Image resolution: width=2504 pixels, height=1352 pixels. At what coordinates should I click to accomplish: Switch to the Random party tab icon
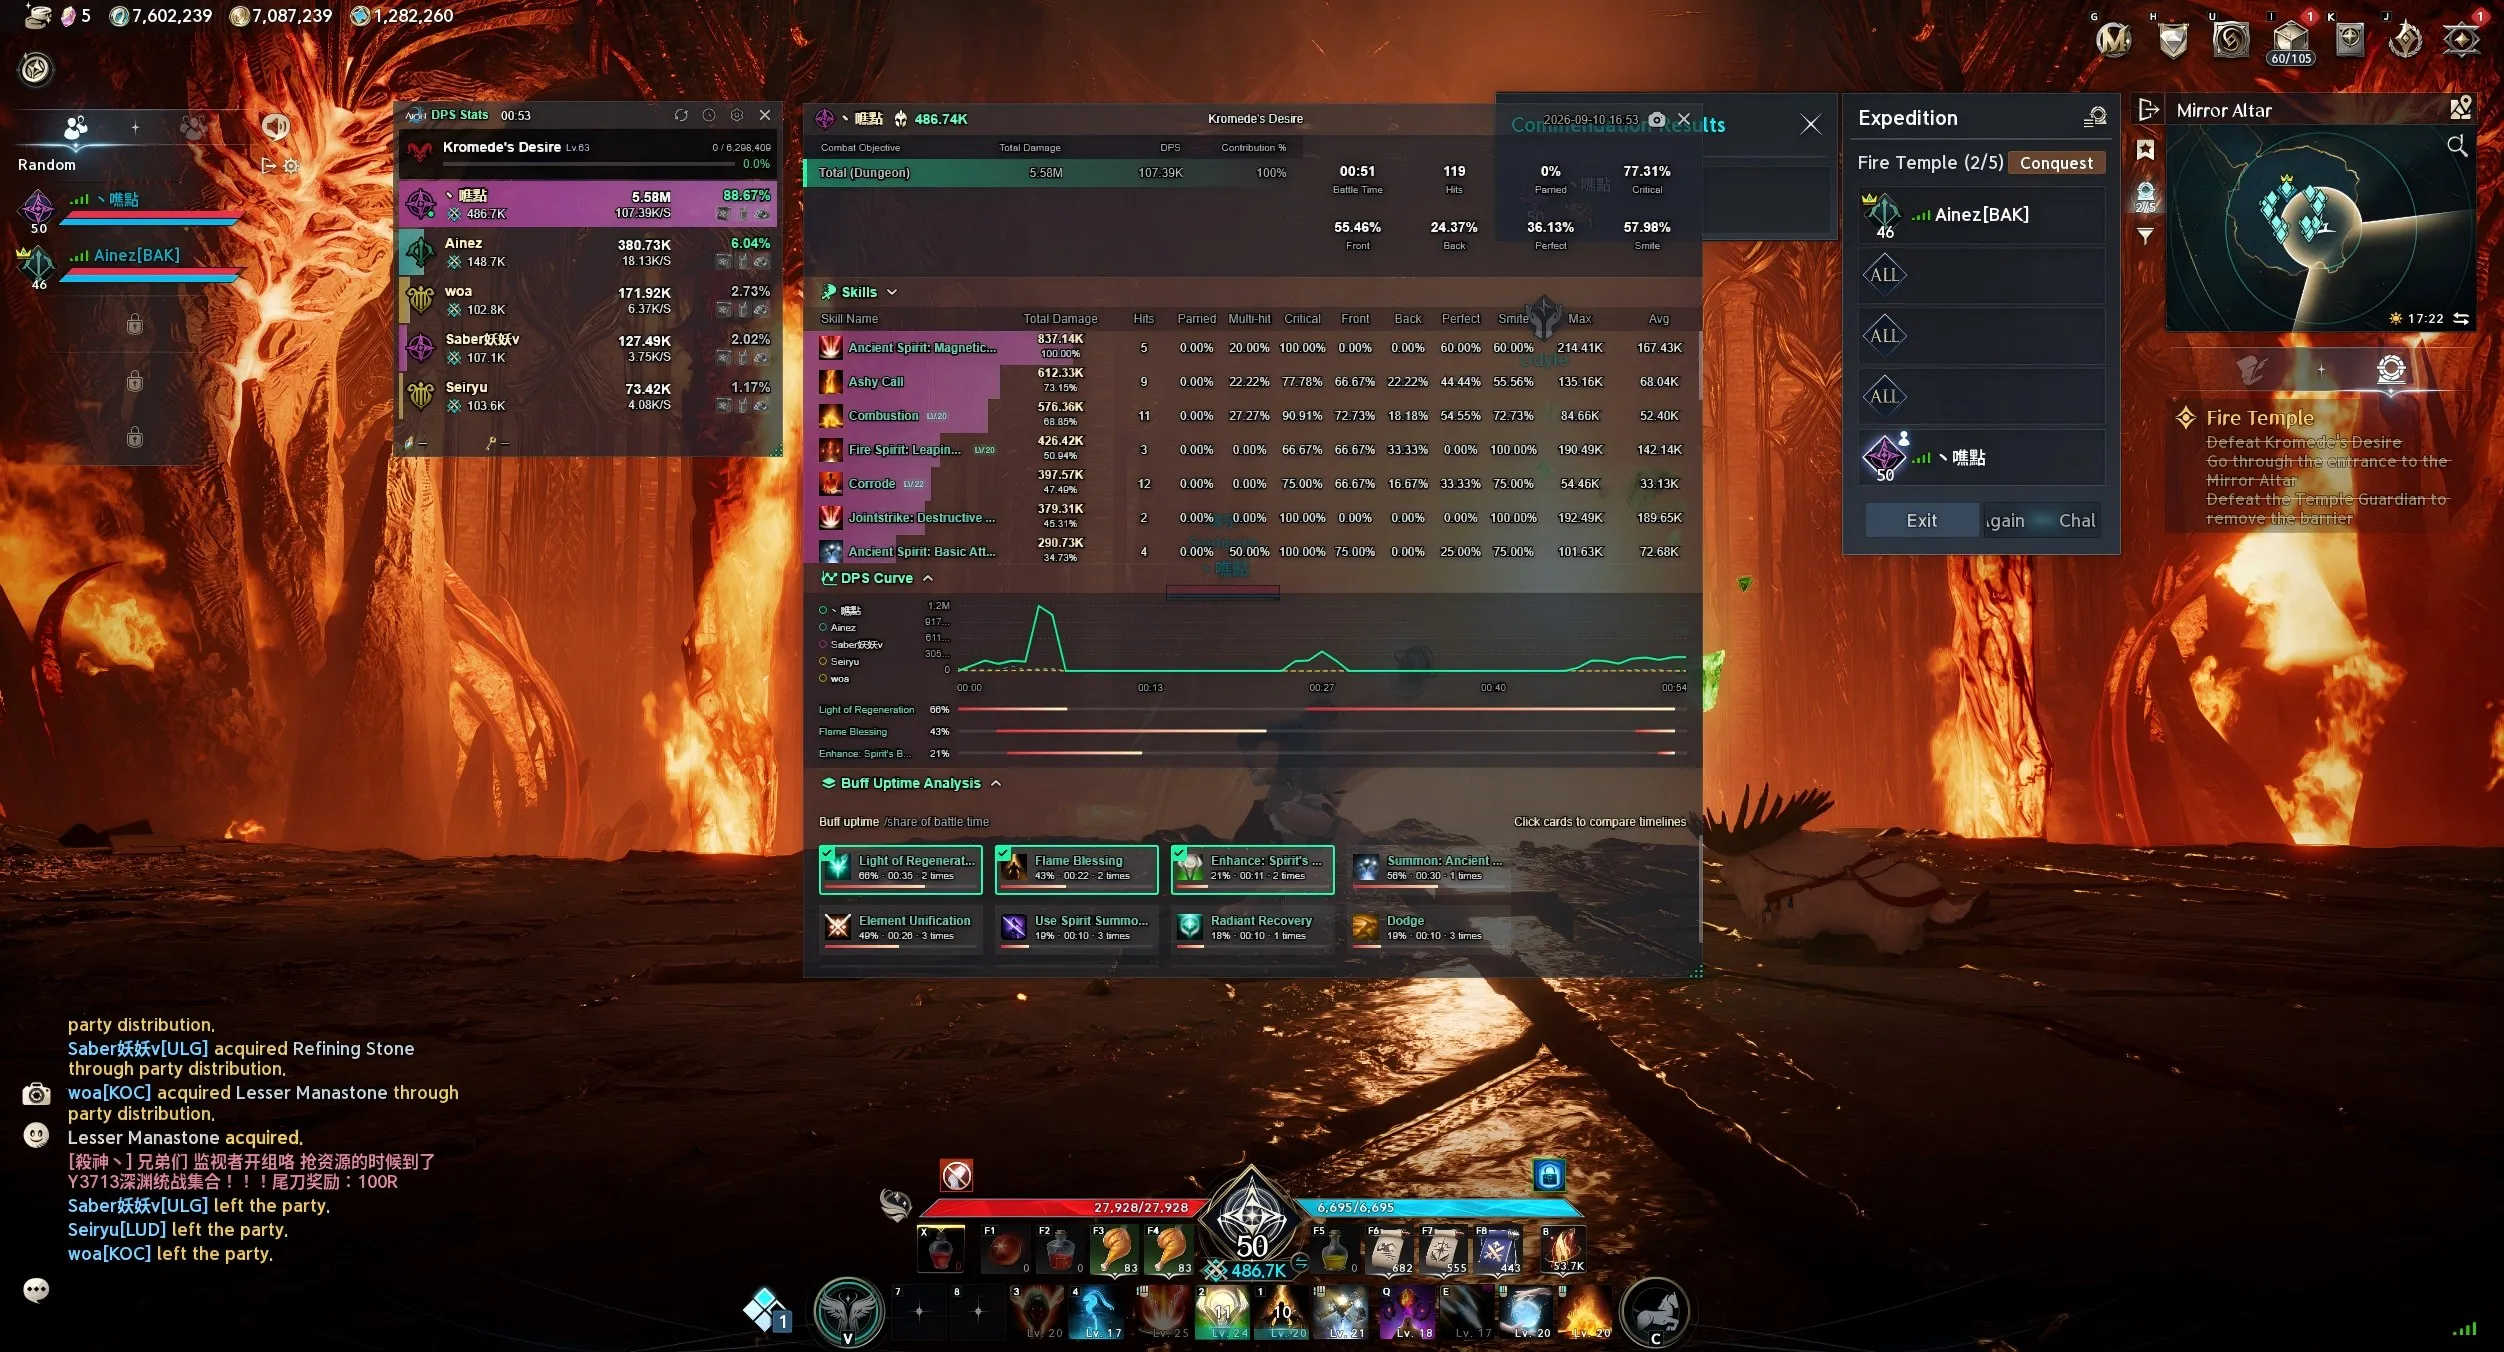coord(75,128)
